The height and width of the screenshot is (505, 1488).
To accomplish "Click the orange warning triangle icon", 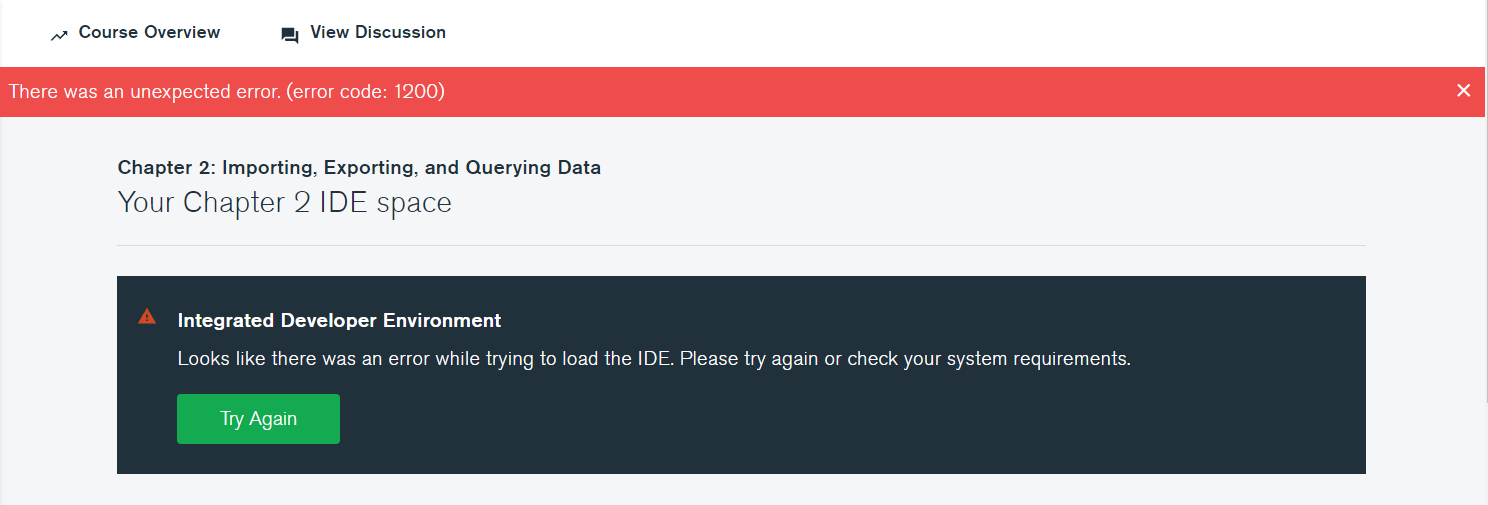I will pyautogui.click(x=147, y=317).
